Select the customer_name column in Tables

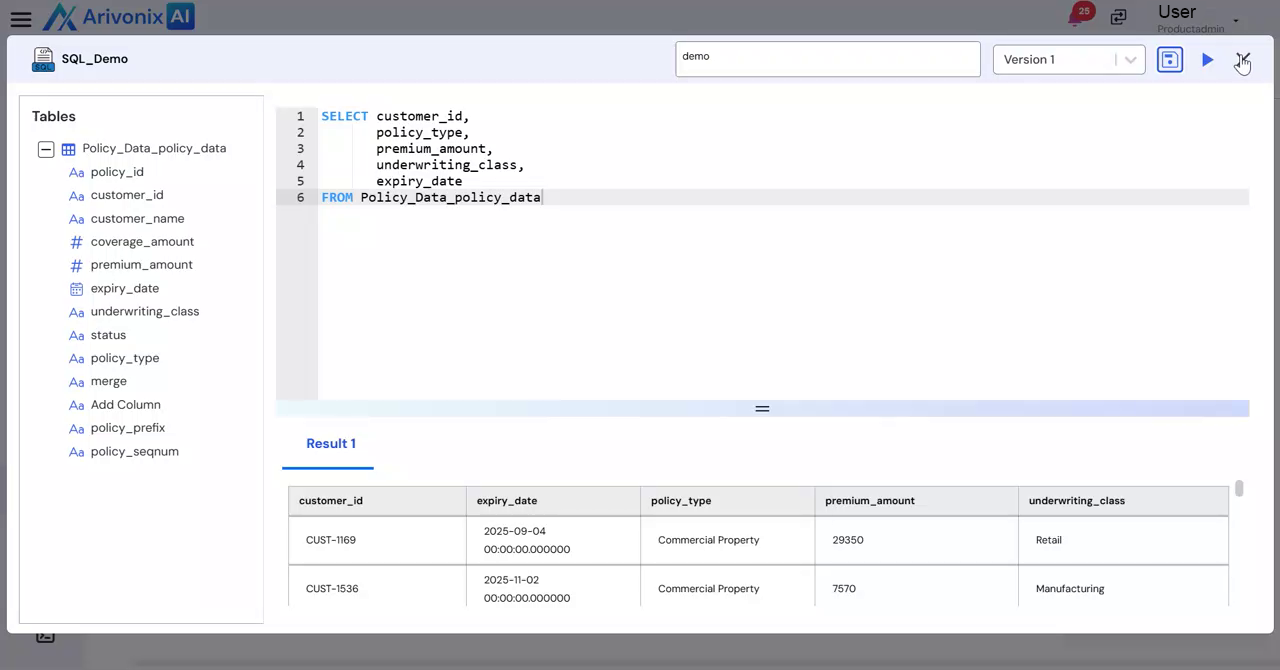[137, 219]
